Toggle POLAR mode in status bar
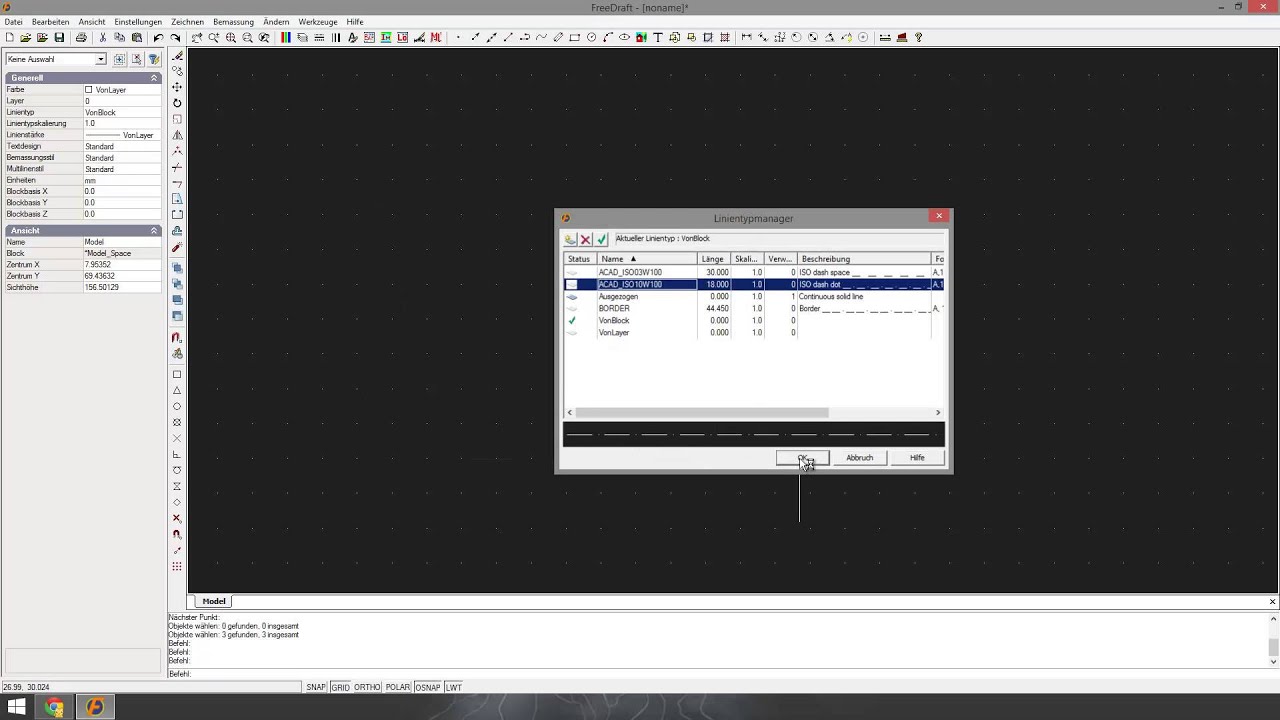This screenshot has width=1280, height=720. (x=398, y=687)
